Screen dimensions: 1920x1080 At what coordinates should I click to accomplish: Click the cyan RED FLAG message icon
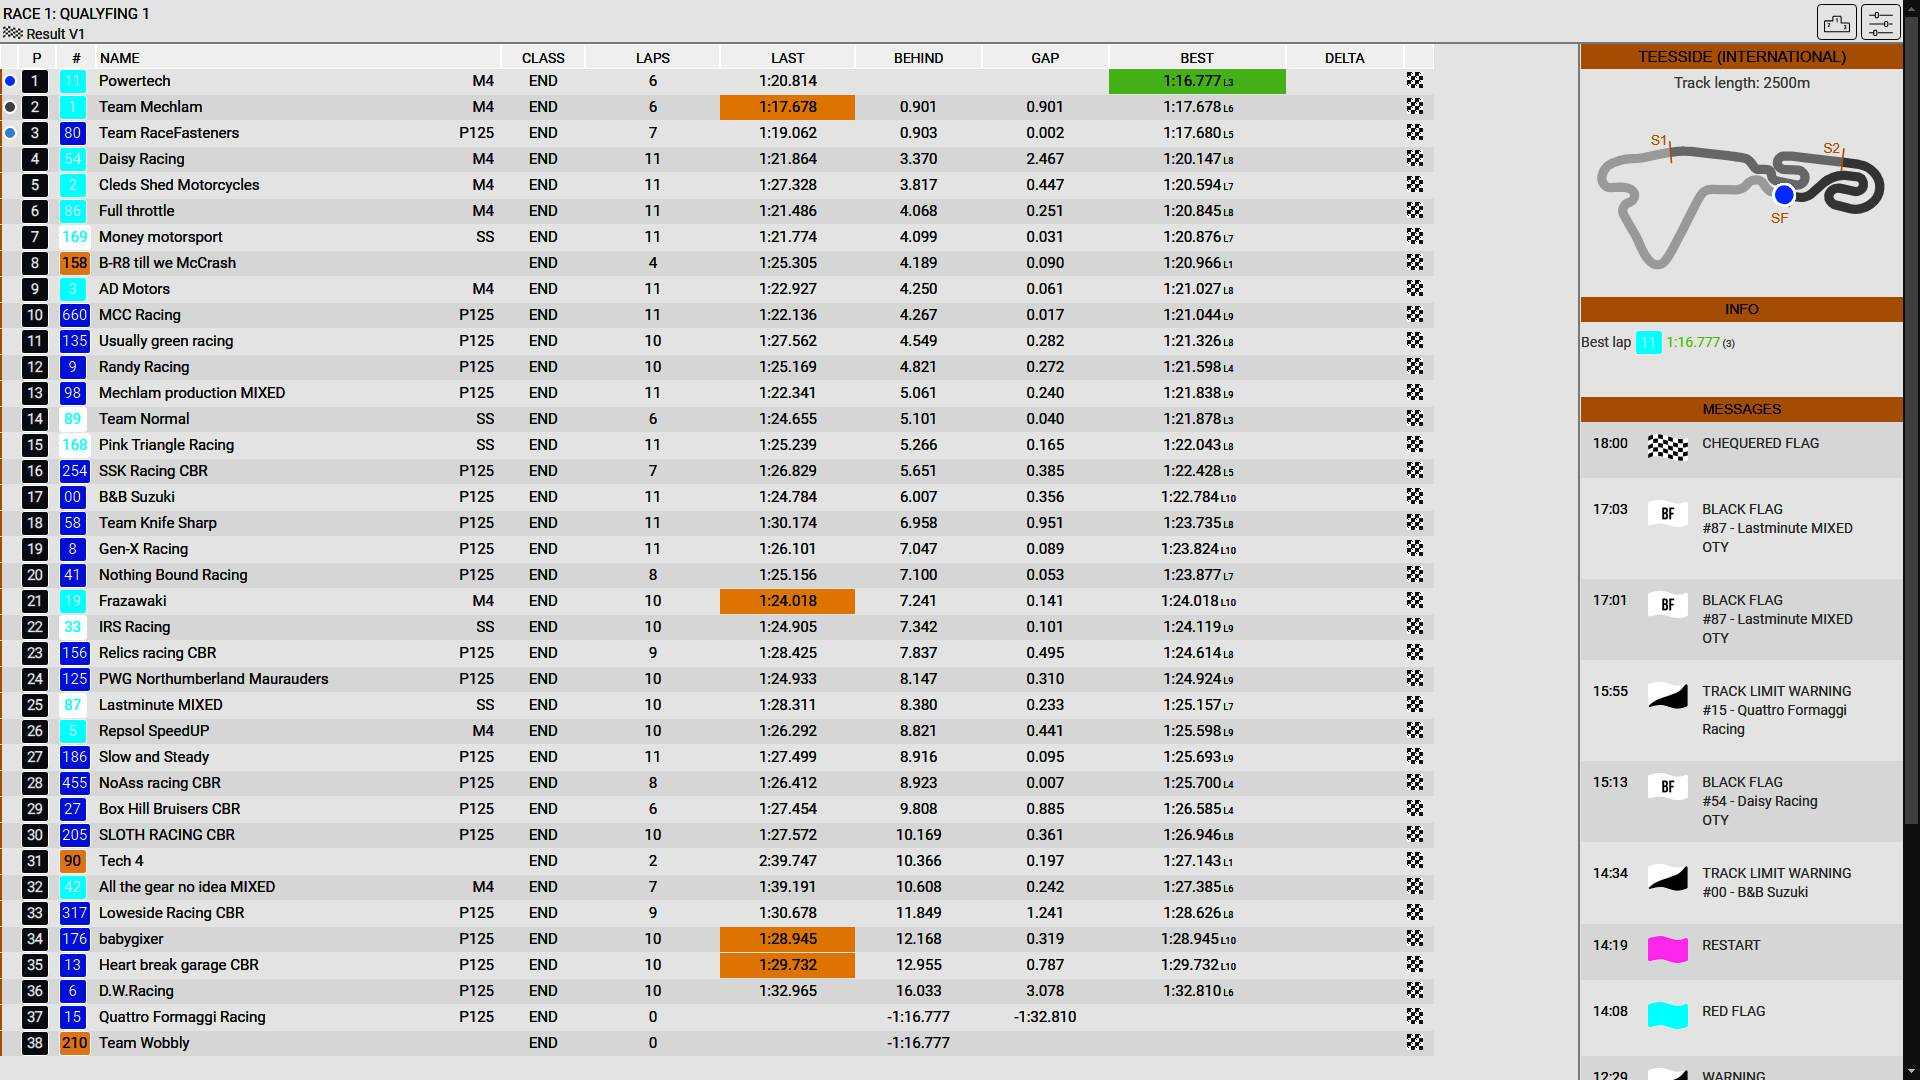pyautogui.click(x=1667, y=1015)
